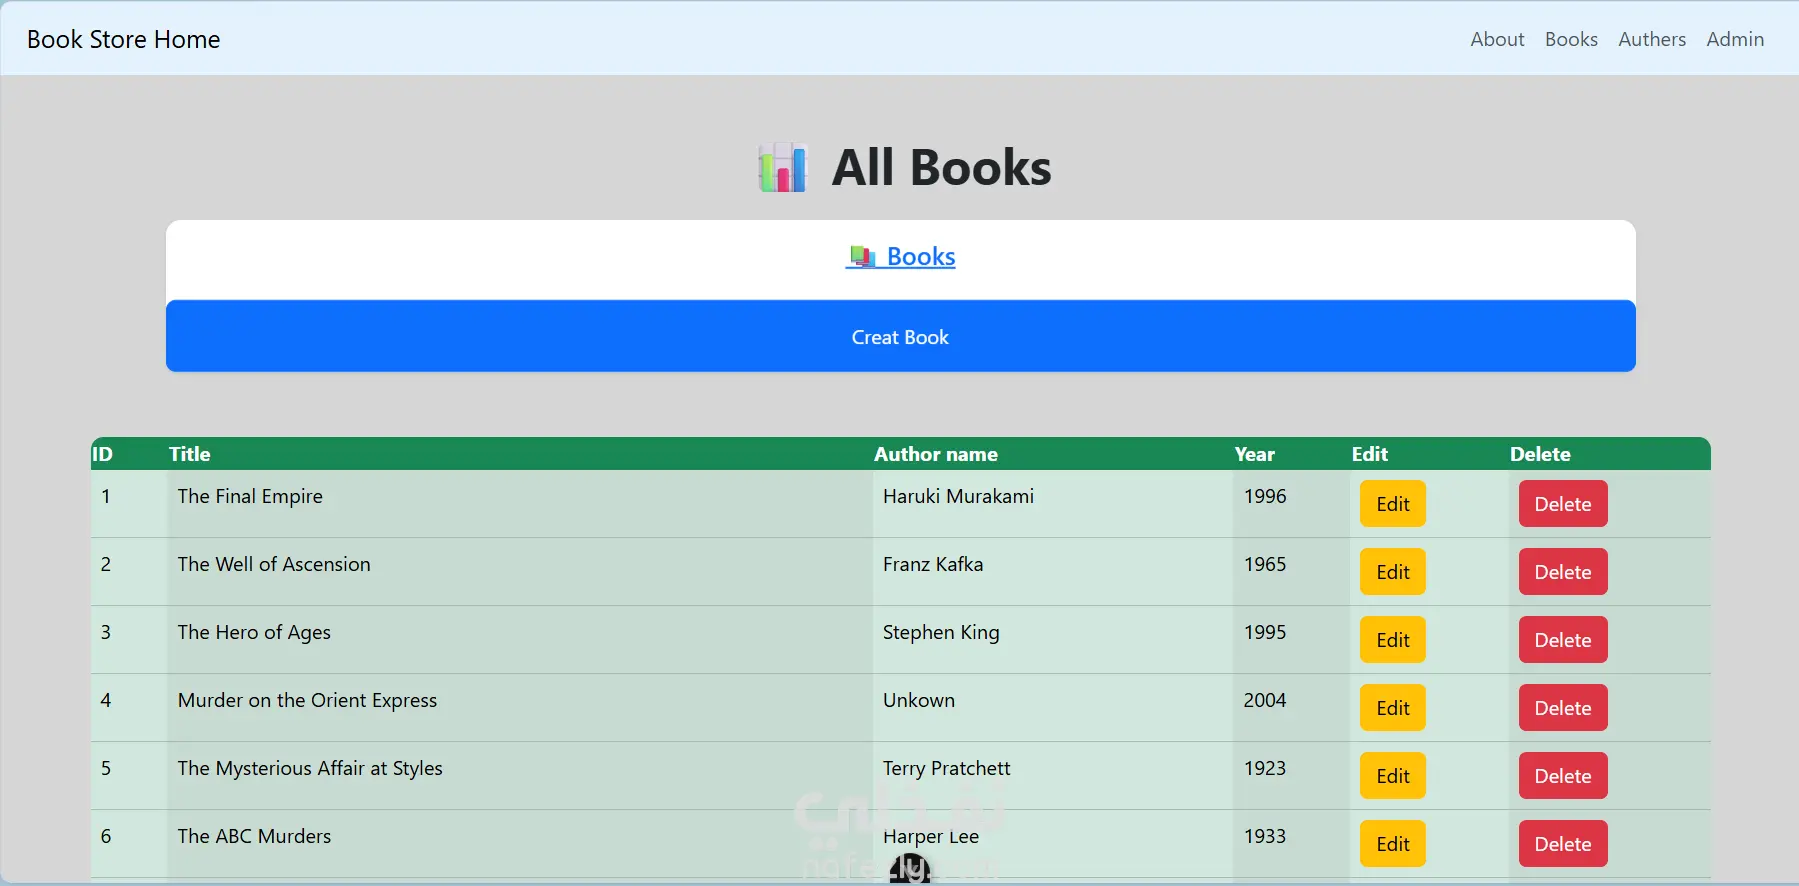Click author cell Unkown
Viewport: 1799px width, 886px height.
pyautogui.click(x=919, y=700)
